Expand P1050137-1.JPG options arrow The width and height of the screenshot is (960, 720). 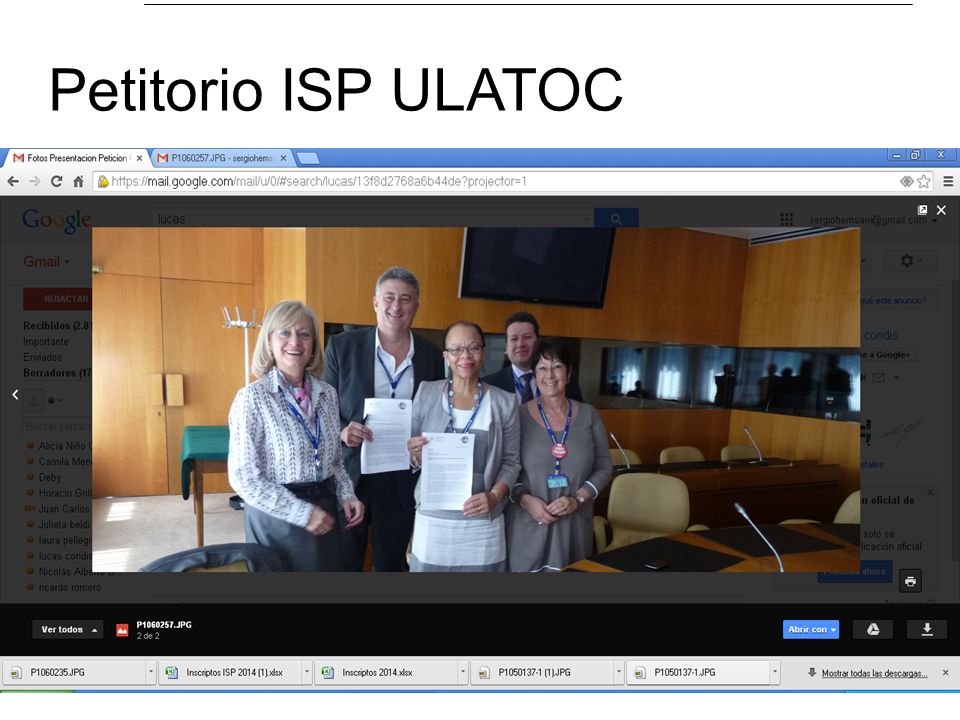[x=775, y=672]
